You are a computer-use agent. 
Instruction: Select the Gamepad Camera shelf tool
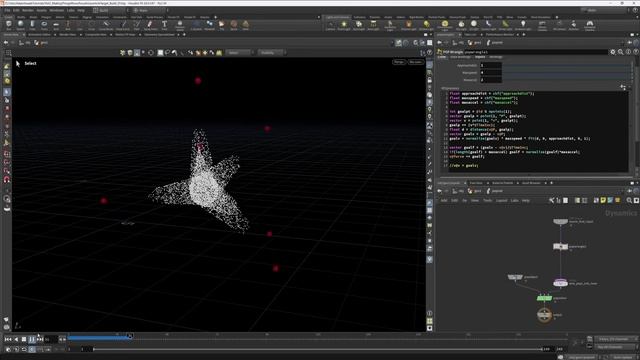pyautogui.click(x=589, y=25)
